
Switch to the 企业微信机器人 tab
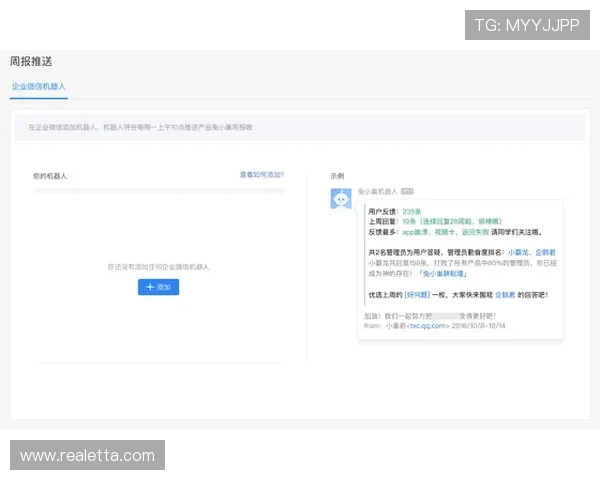(x=39, y=87)
